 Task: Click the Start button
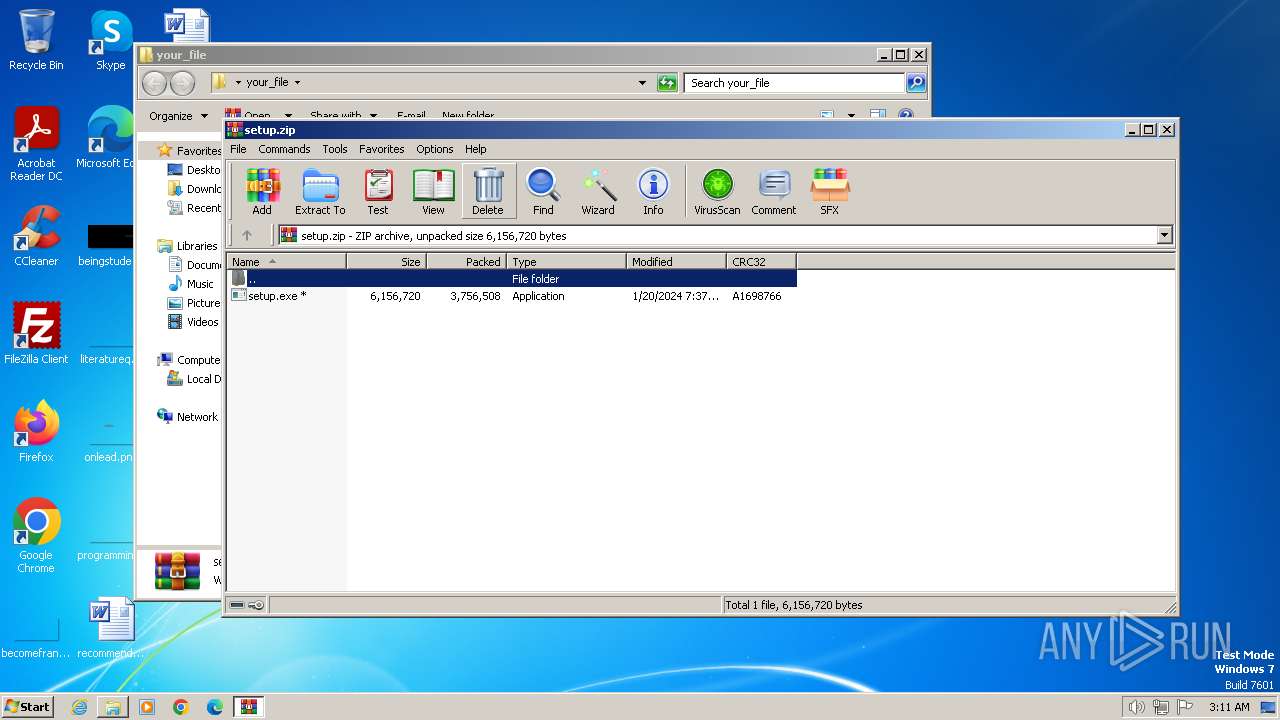point(27,706)
